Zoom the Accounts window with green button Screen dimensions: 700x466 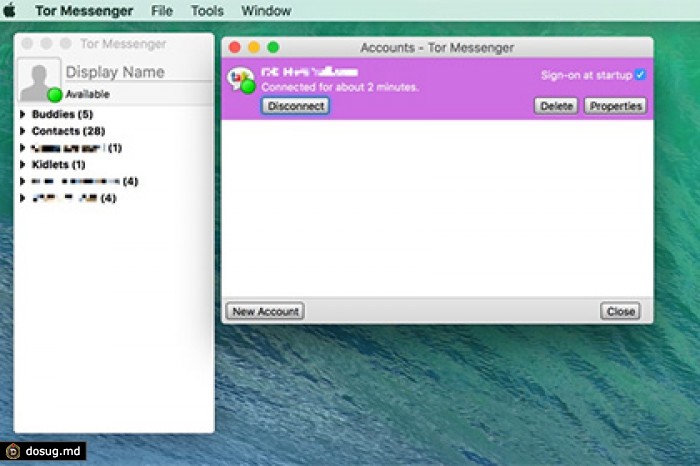(x=273, y=47)
